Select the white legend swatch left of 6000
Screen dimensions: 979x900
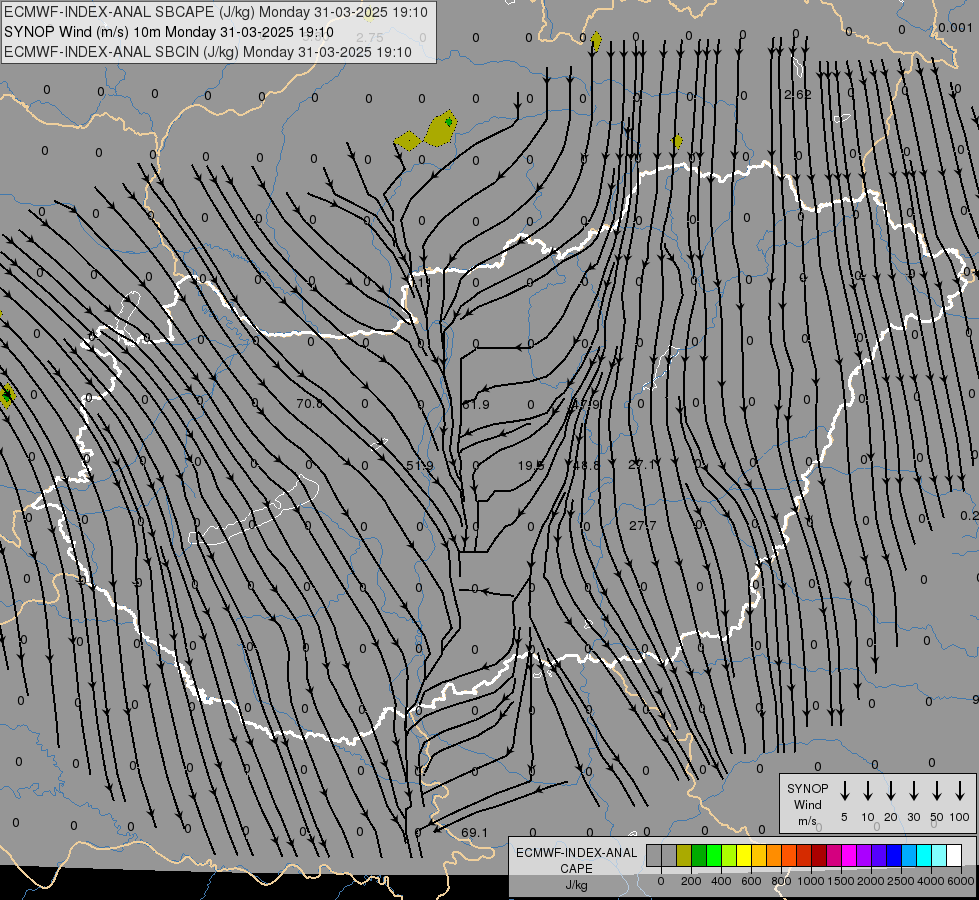pyautogui.click(x=954, y=855)
